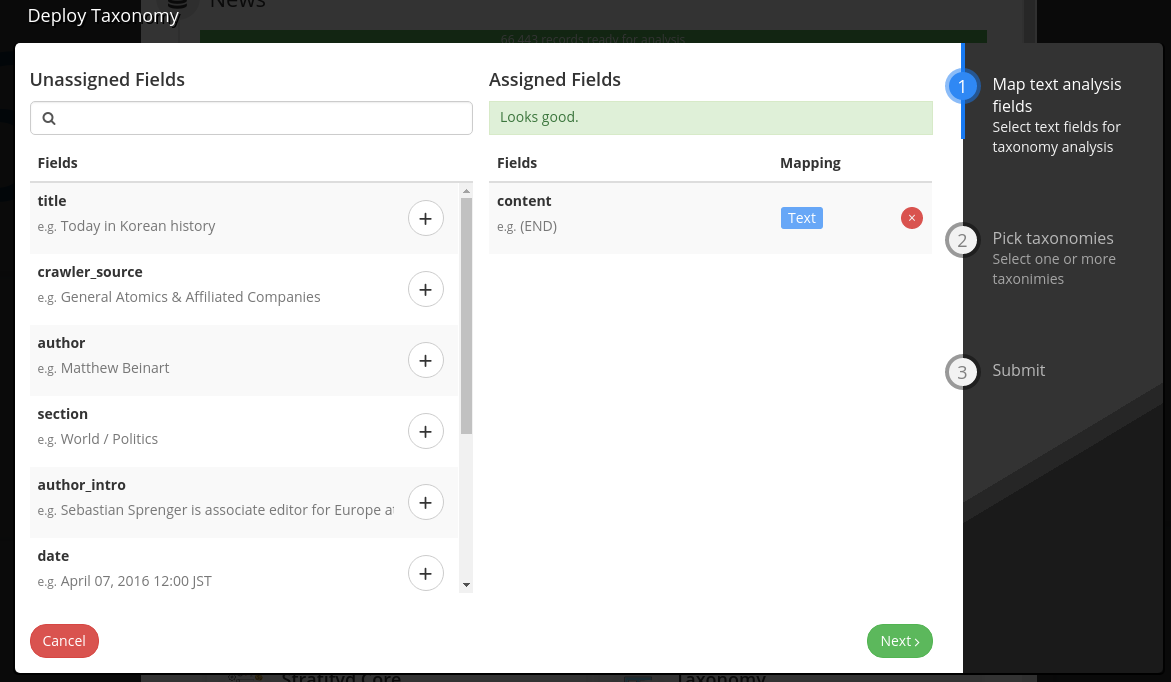This screenshot has width=1171, height=682.
Task: Click the step 3 circle indicator
Action: pyautogui.click(x=962, y=372)
